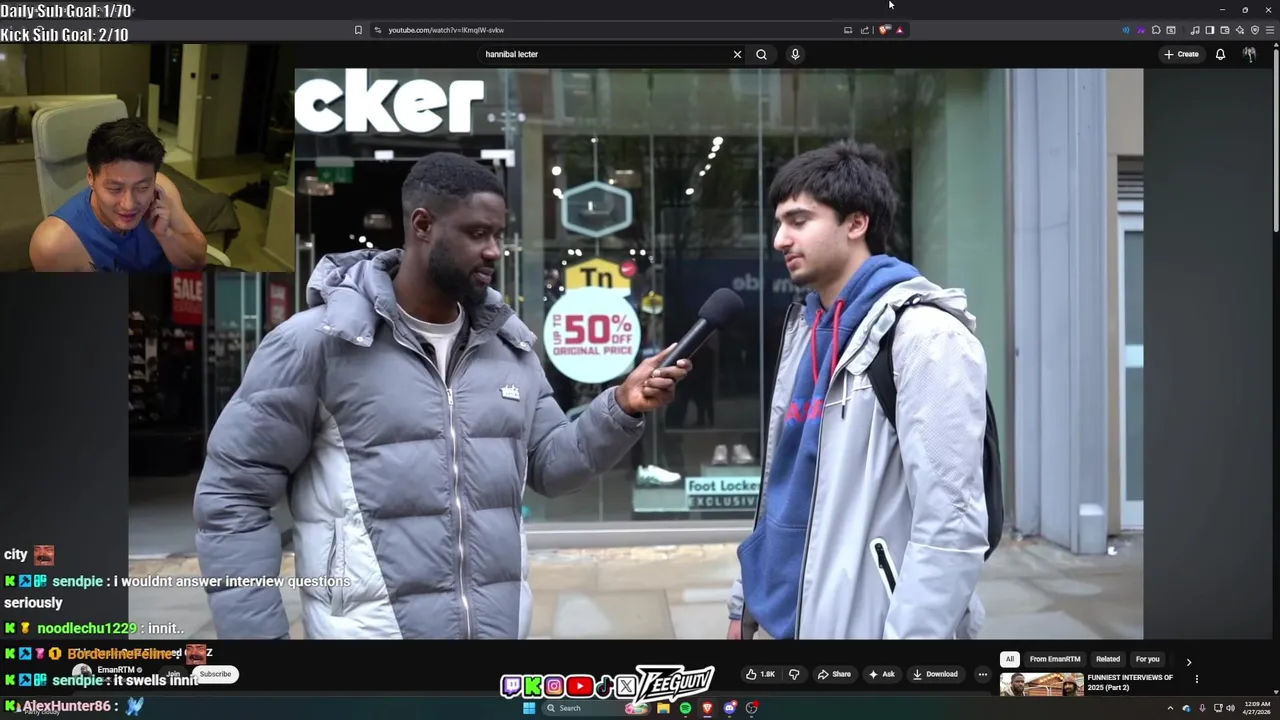Open Discord from taskbar
Viewport: 1280px width, 720px height.
click(x=730, y=708)
